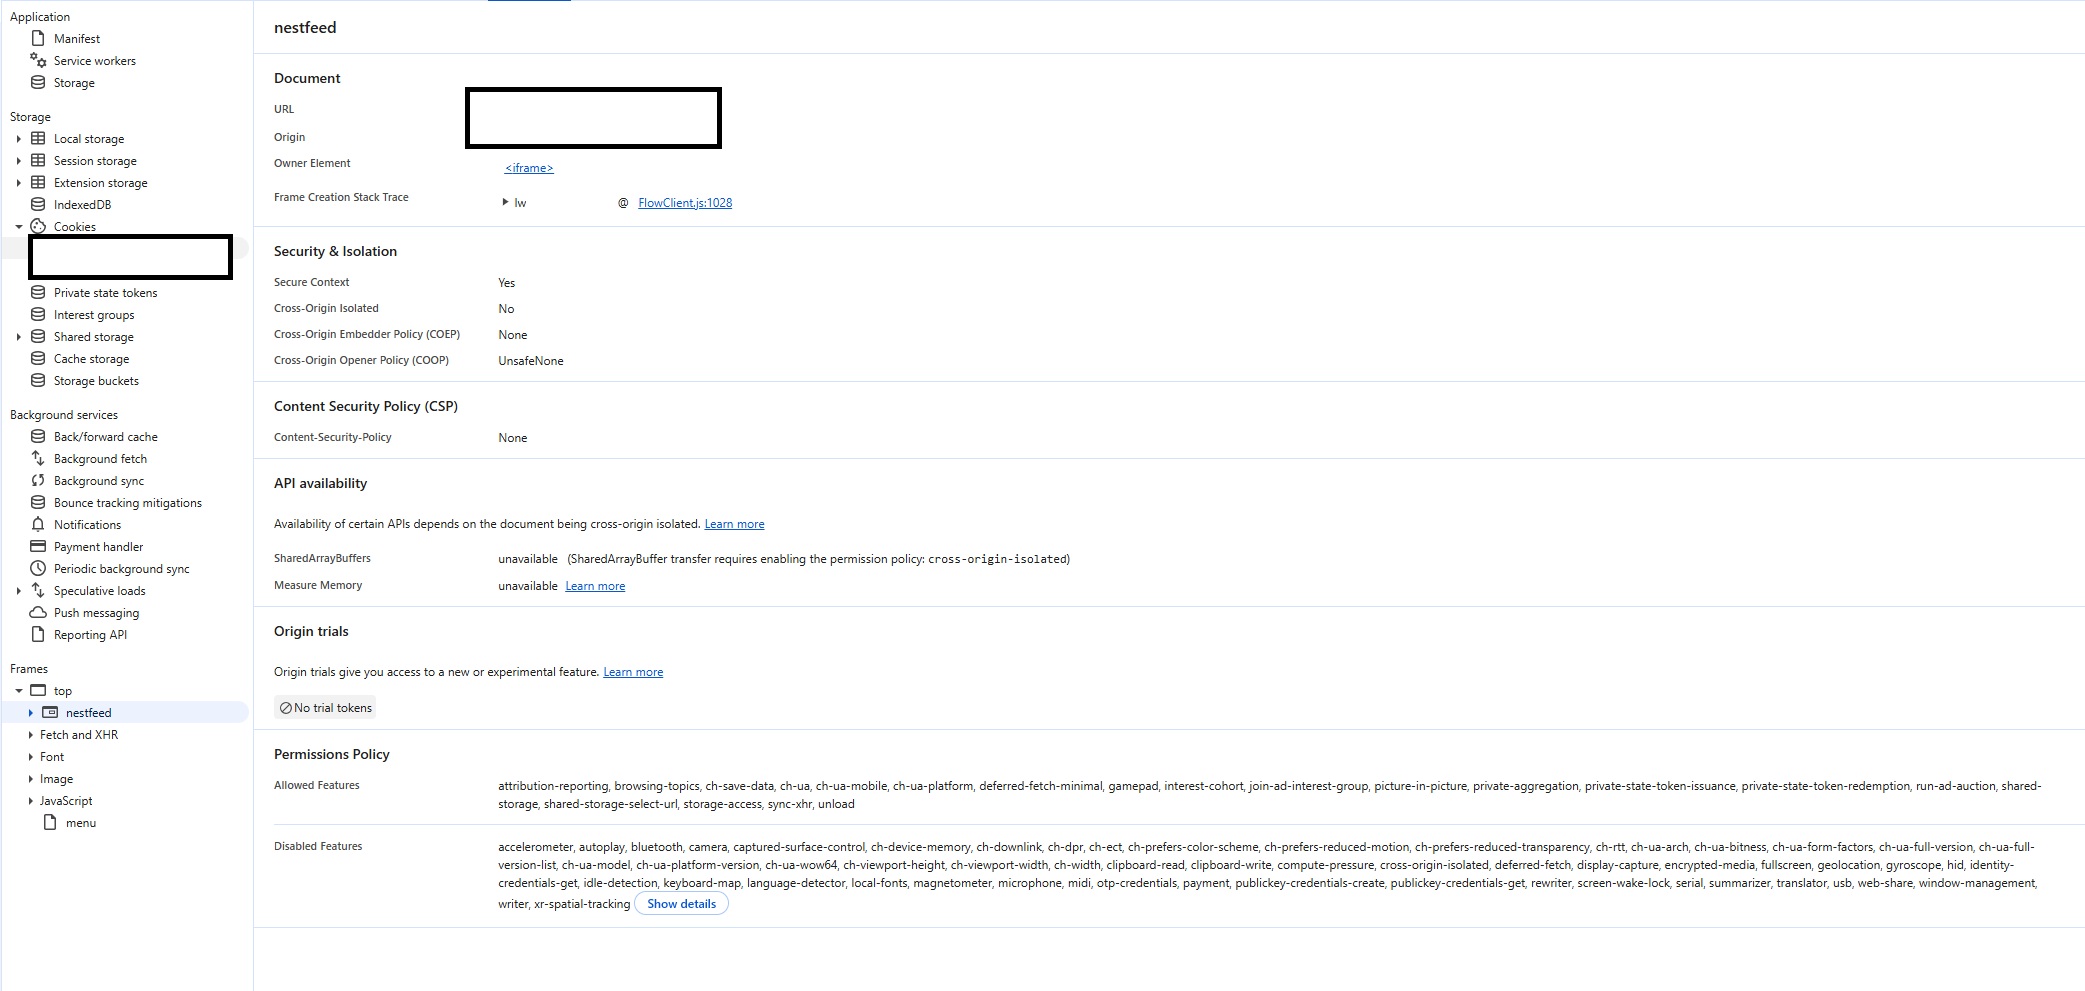Select IndexedDB in the sidebar
This screenshot has width=2085, height=991.
click(x=82, y=205)
